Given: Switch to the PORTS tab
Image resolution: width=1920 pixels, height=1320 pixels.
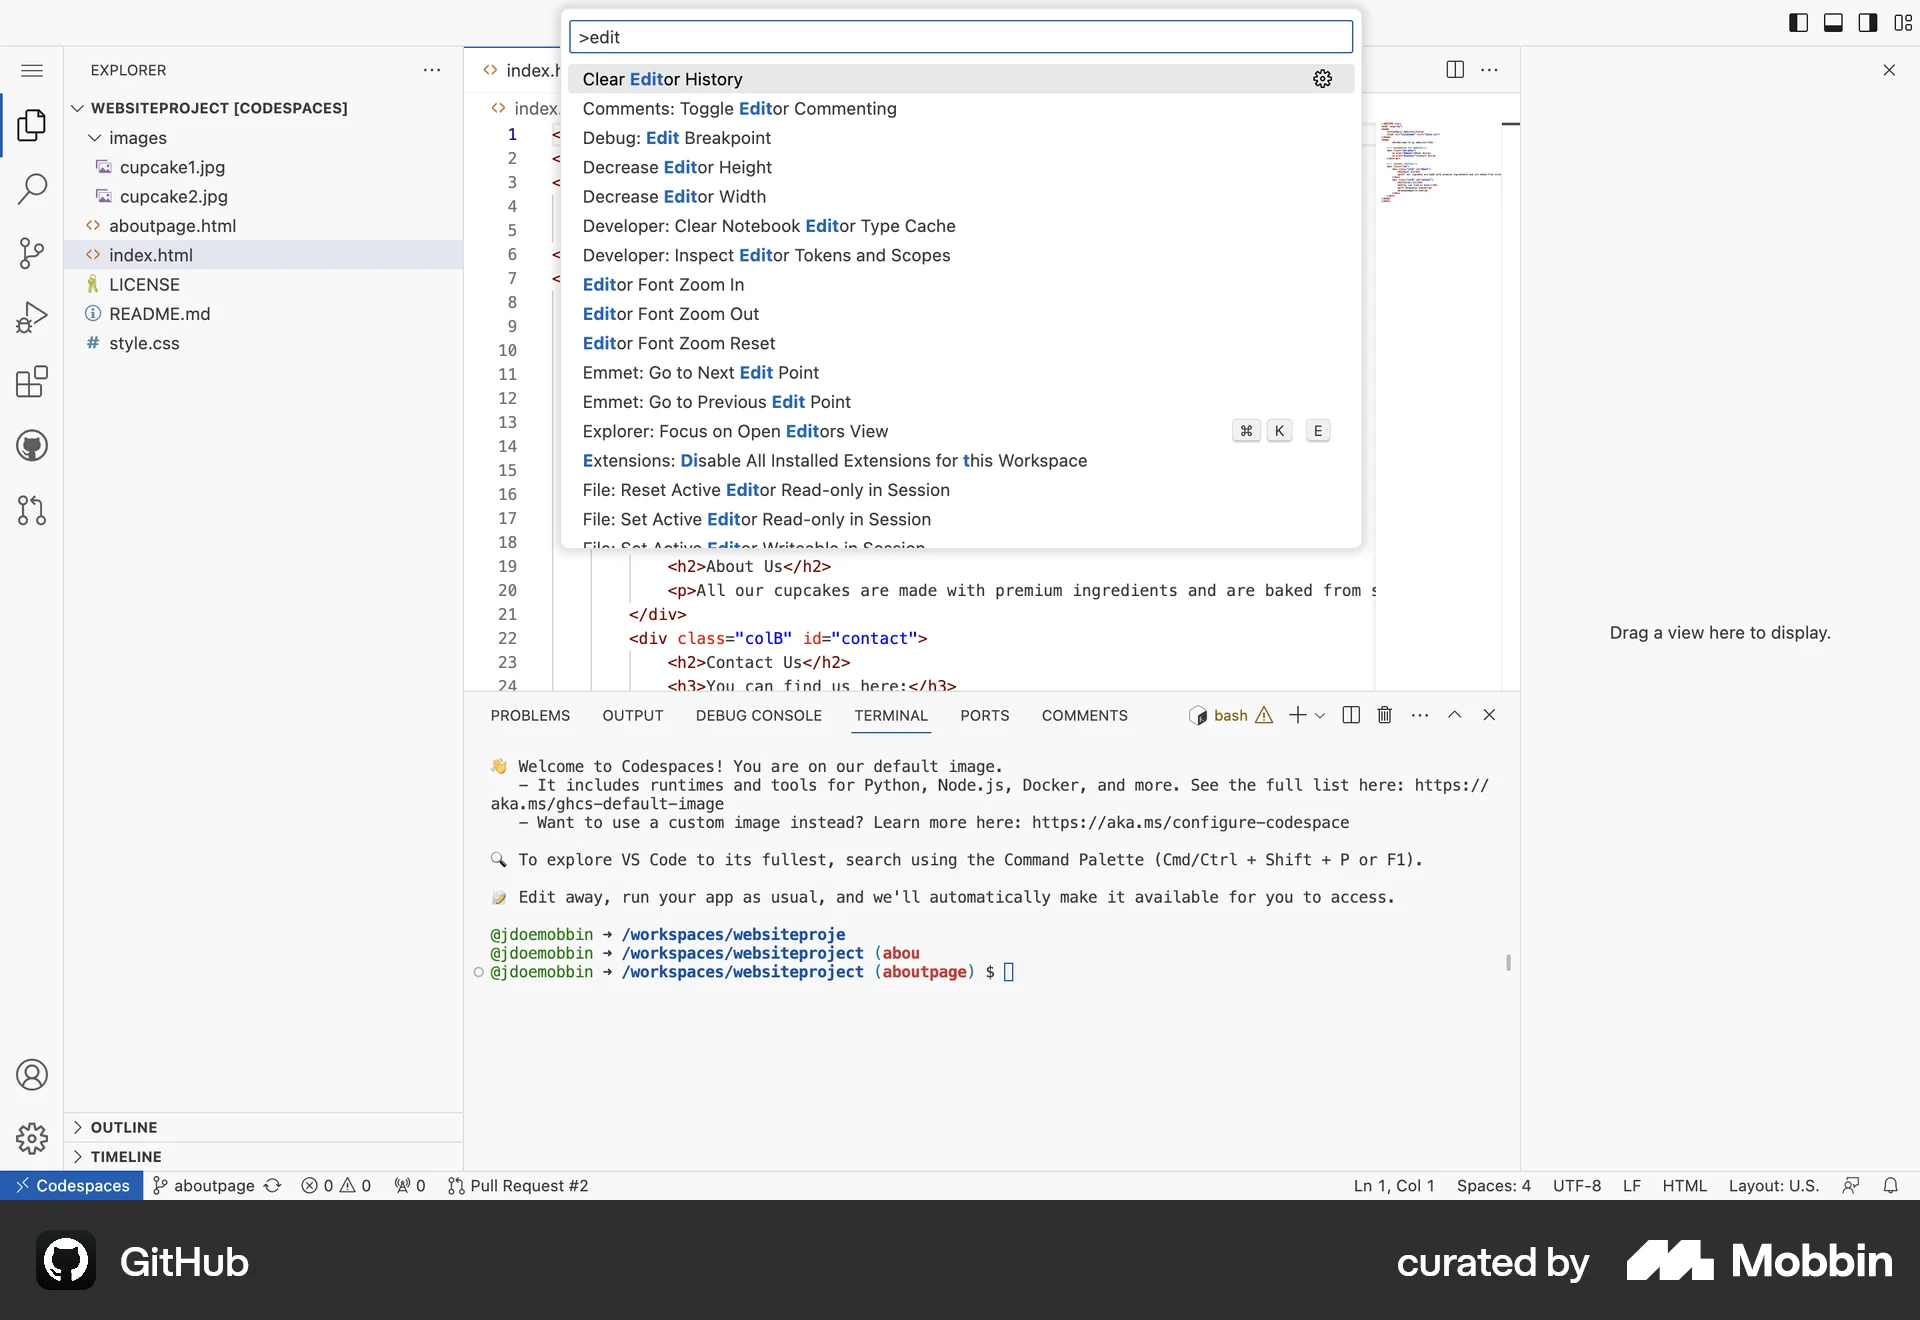Looking at the screenshot, I should click(984, 715).
